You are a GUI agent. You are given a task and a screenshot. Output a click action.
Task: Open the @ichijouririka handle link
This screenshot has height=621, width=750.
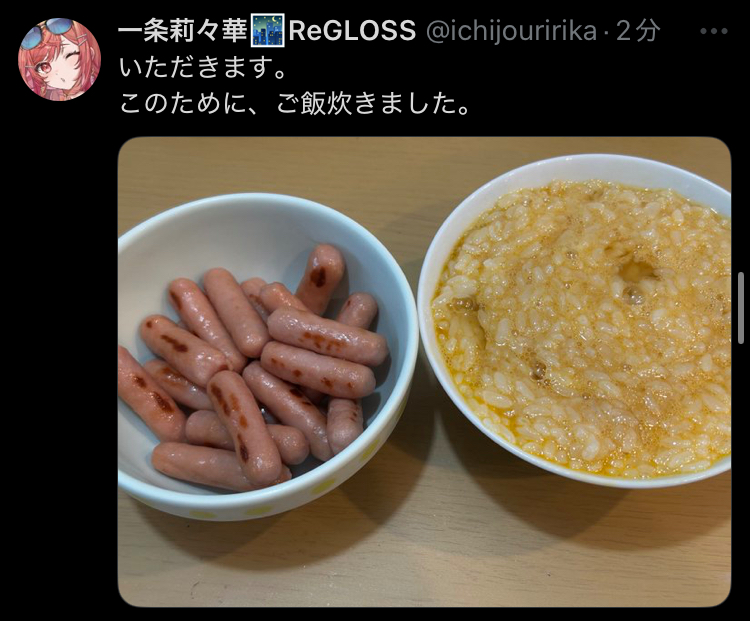(x=511, y=32)
